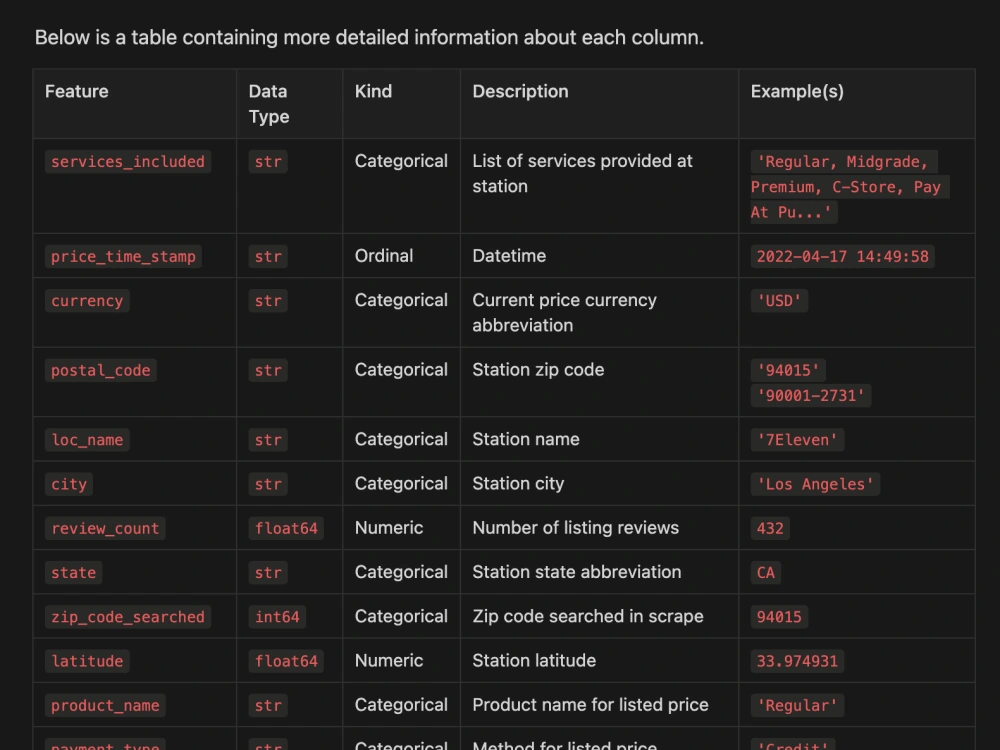The width and height of the screenshot is (1000, 750).
Task: Click float64 type in latitude row
Action: tap(286, 661)
